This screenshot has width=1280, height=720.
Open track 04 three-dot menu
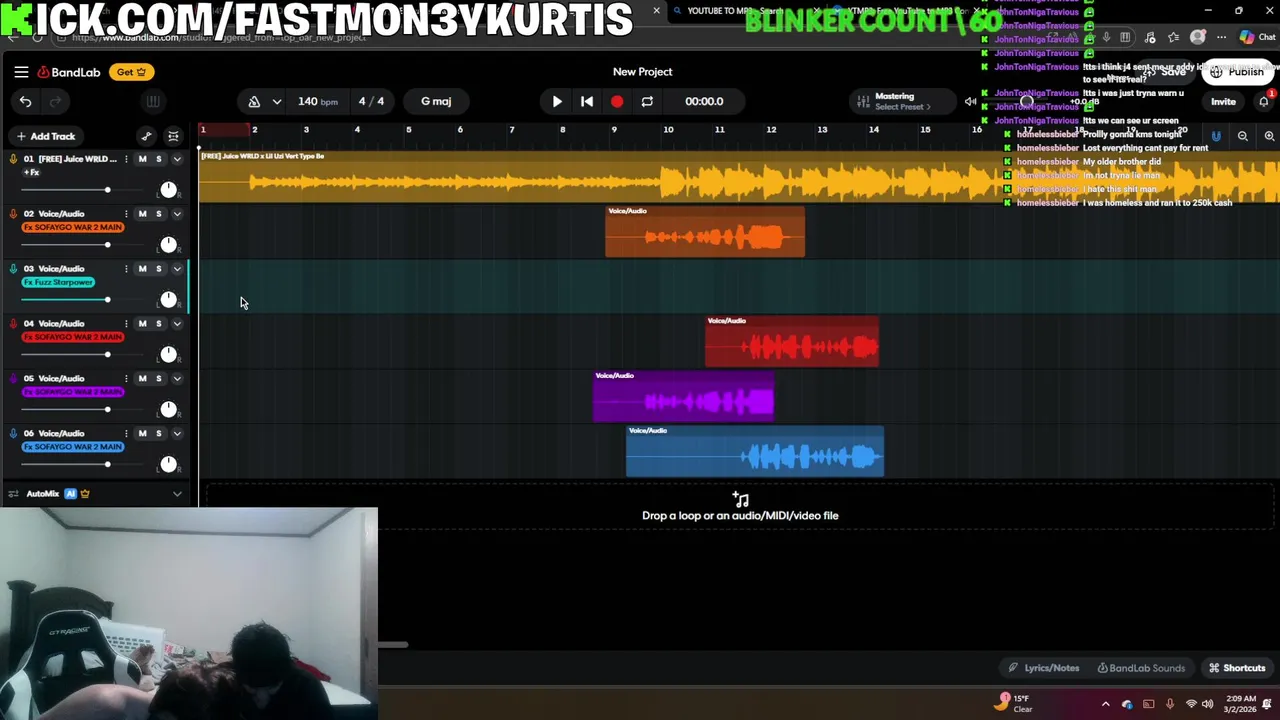pos(126,324)
